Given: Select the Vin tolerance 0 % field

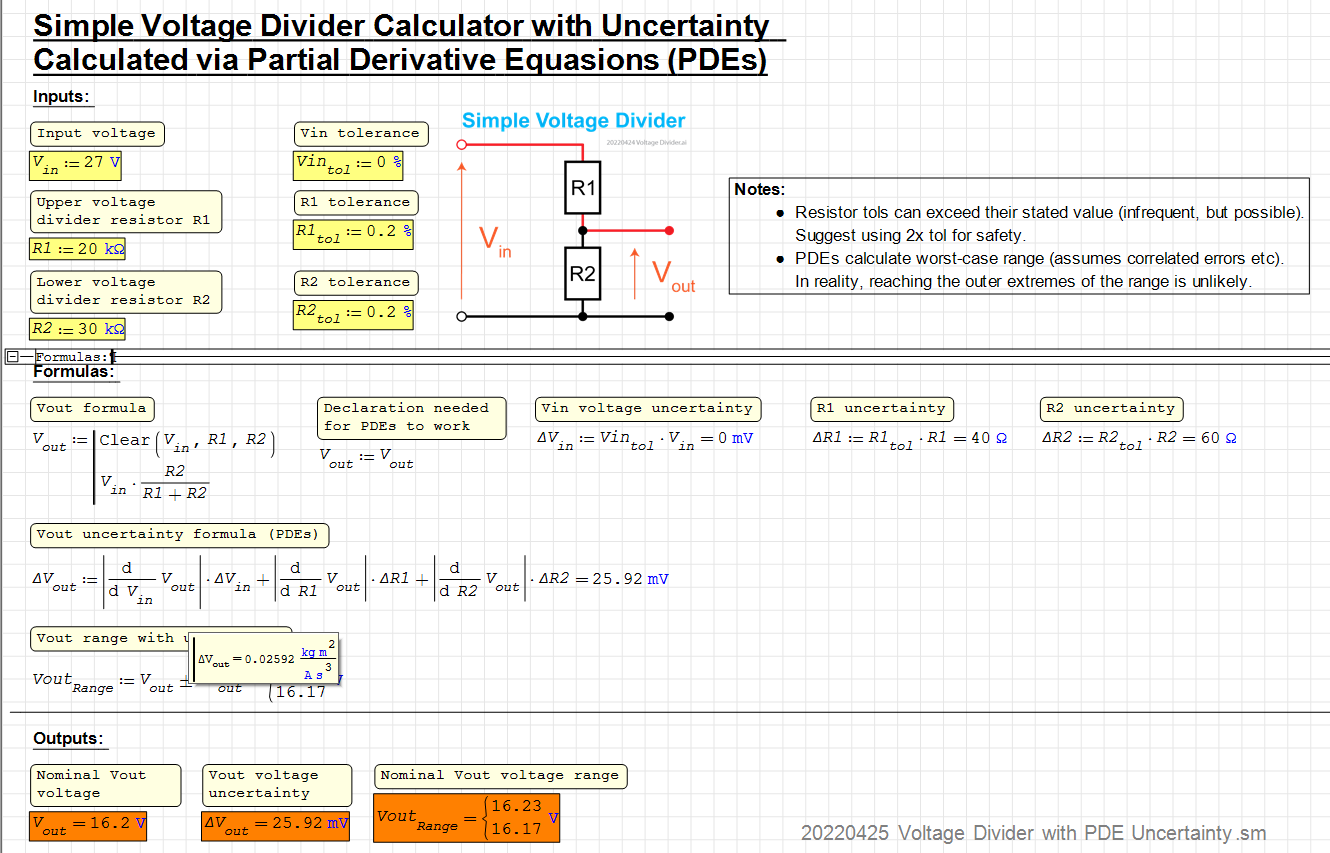Looking at the screenshot, I should pyautogui.click(x=347, y=165).
